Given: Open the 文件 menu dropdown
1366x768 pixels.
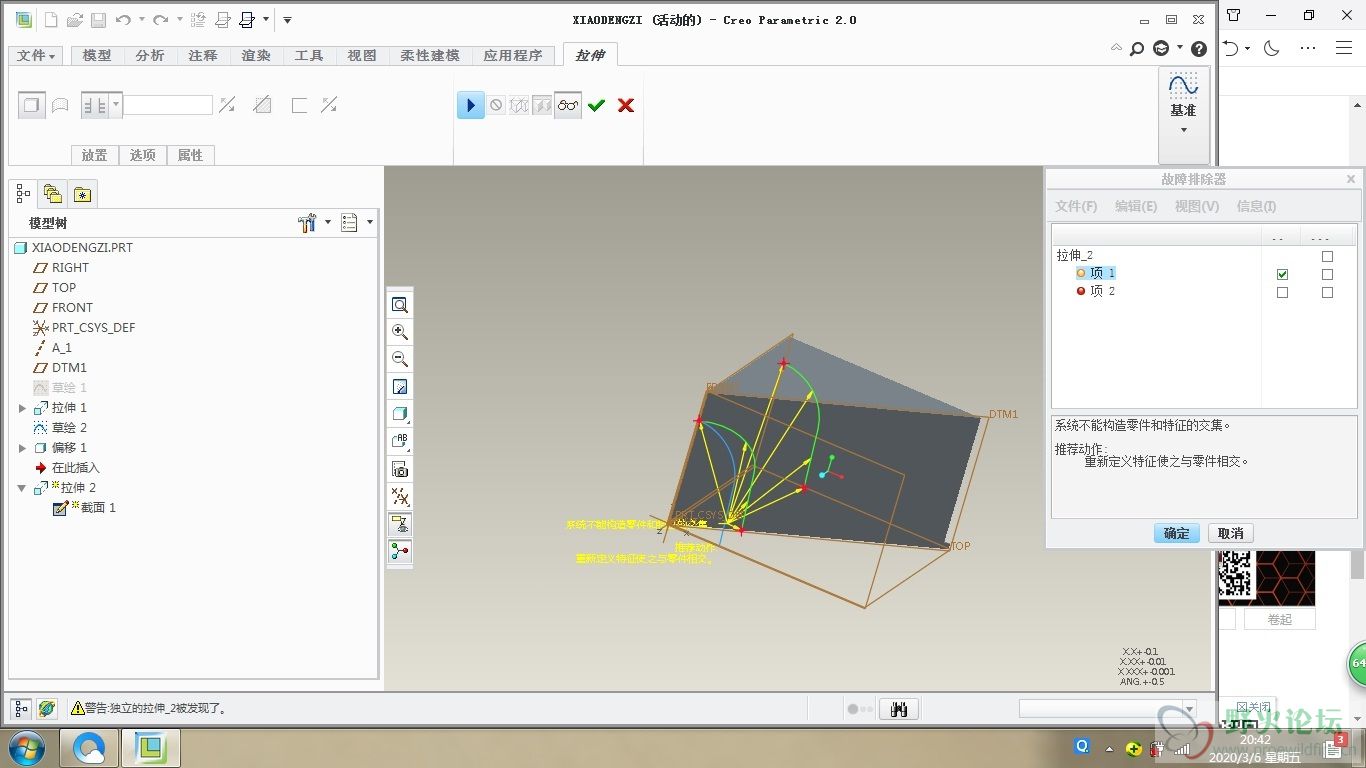Looking at the screenshot, I should click(x=37, y=56).
